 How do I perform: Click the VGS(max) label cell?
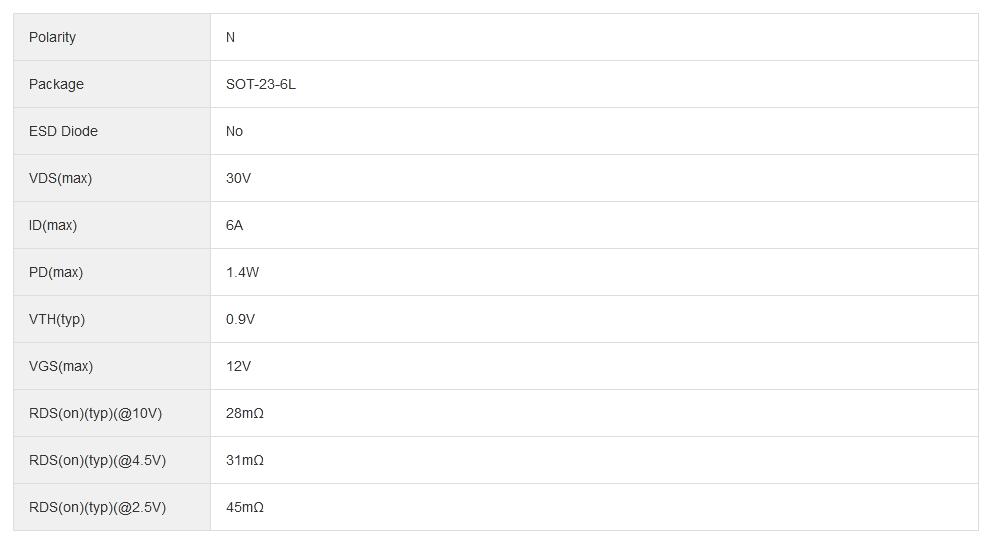(61, 366)
